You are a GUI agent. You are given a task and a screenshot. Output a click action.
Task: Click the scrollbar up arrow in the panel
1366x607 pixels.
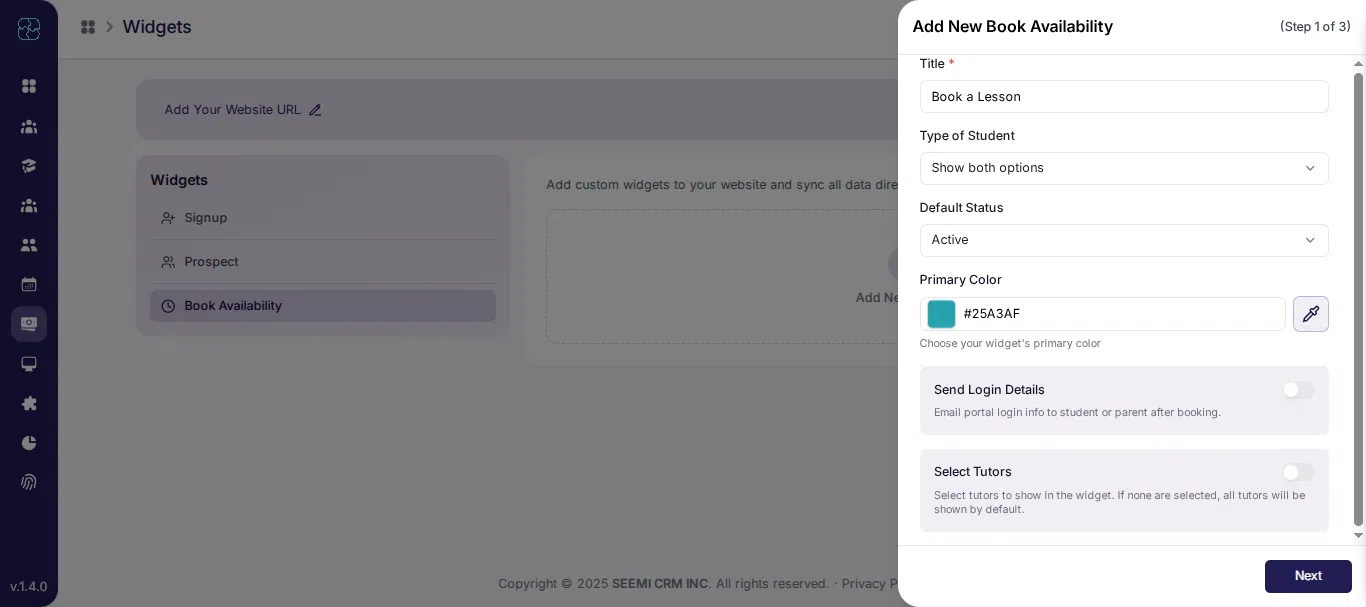tap(1358, 63)
